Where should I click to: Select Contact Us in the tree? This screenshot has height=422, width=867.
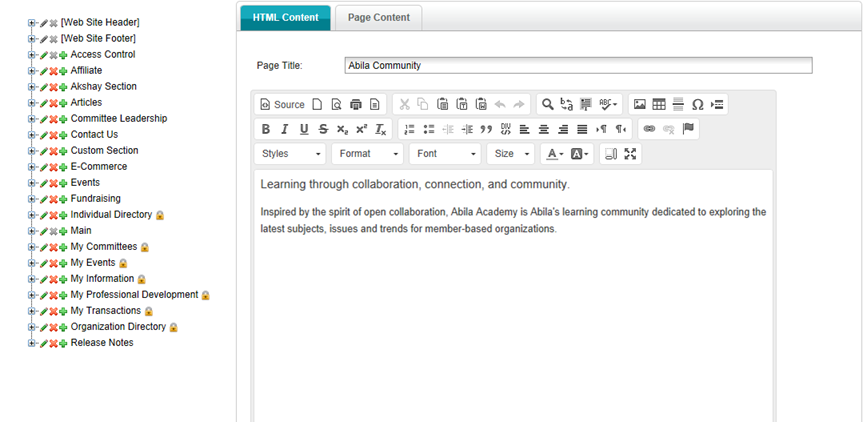click(94, 134)
